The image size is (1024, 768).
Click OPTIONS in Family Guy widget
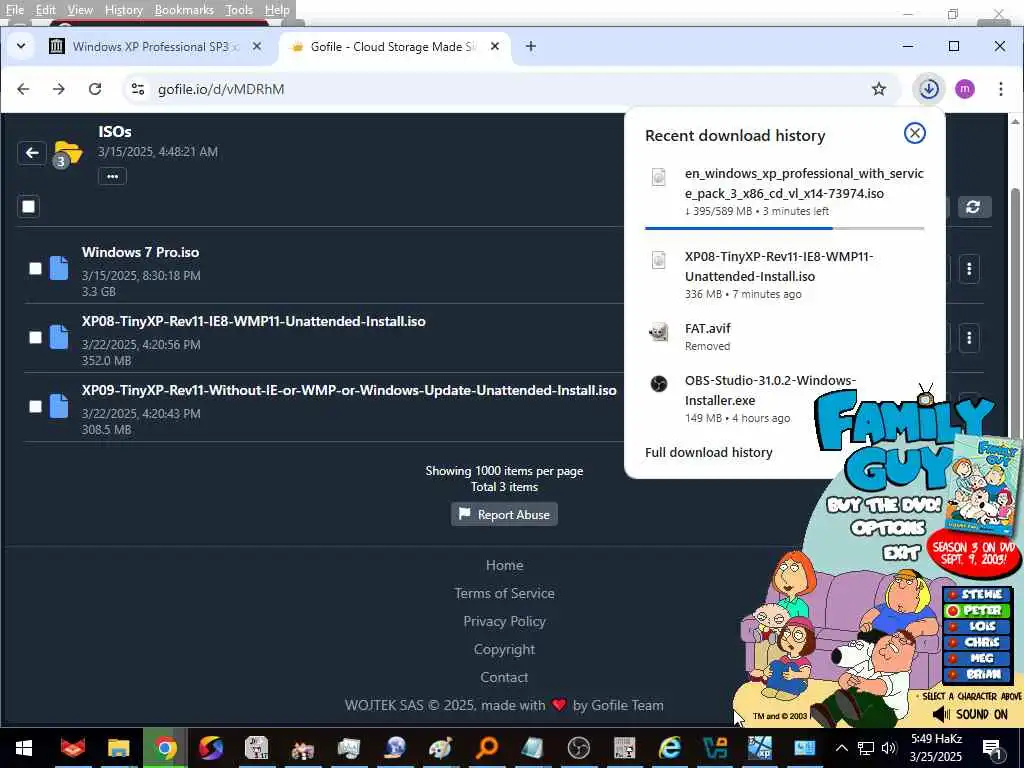888,528
